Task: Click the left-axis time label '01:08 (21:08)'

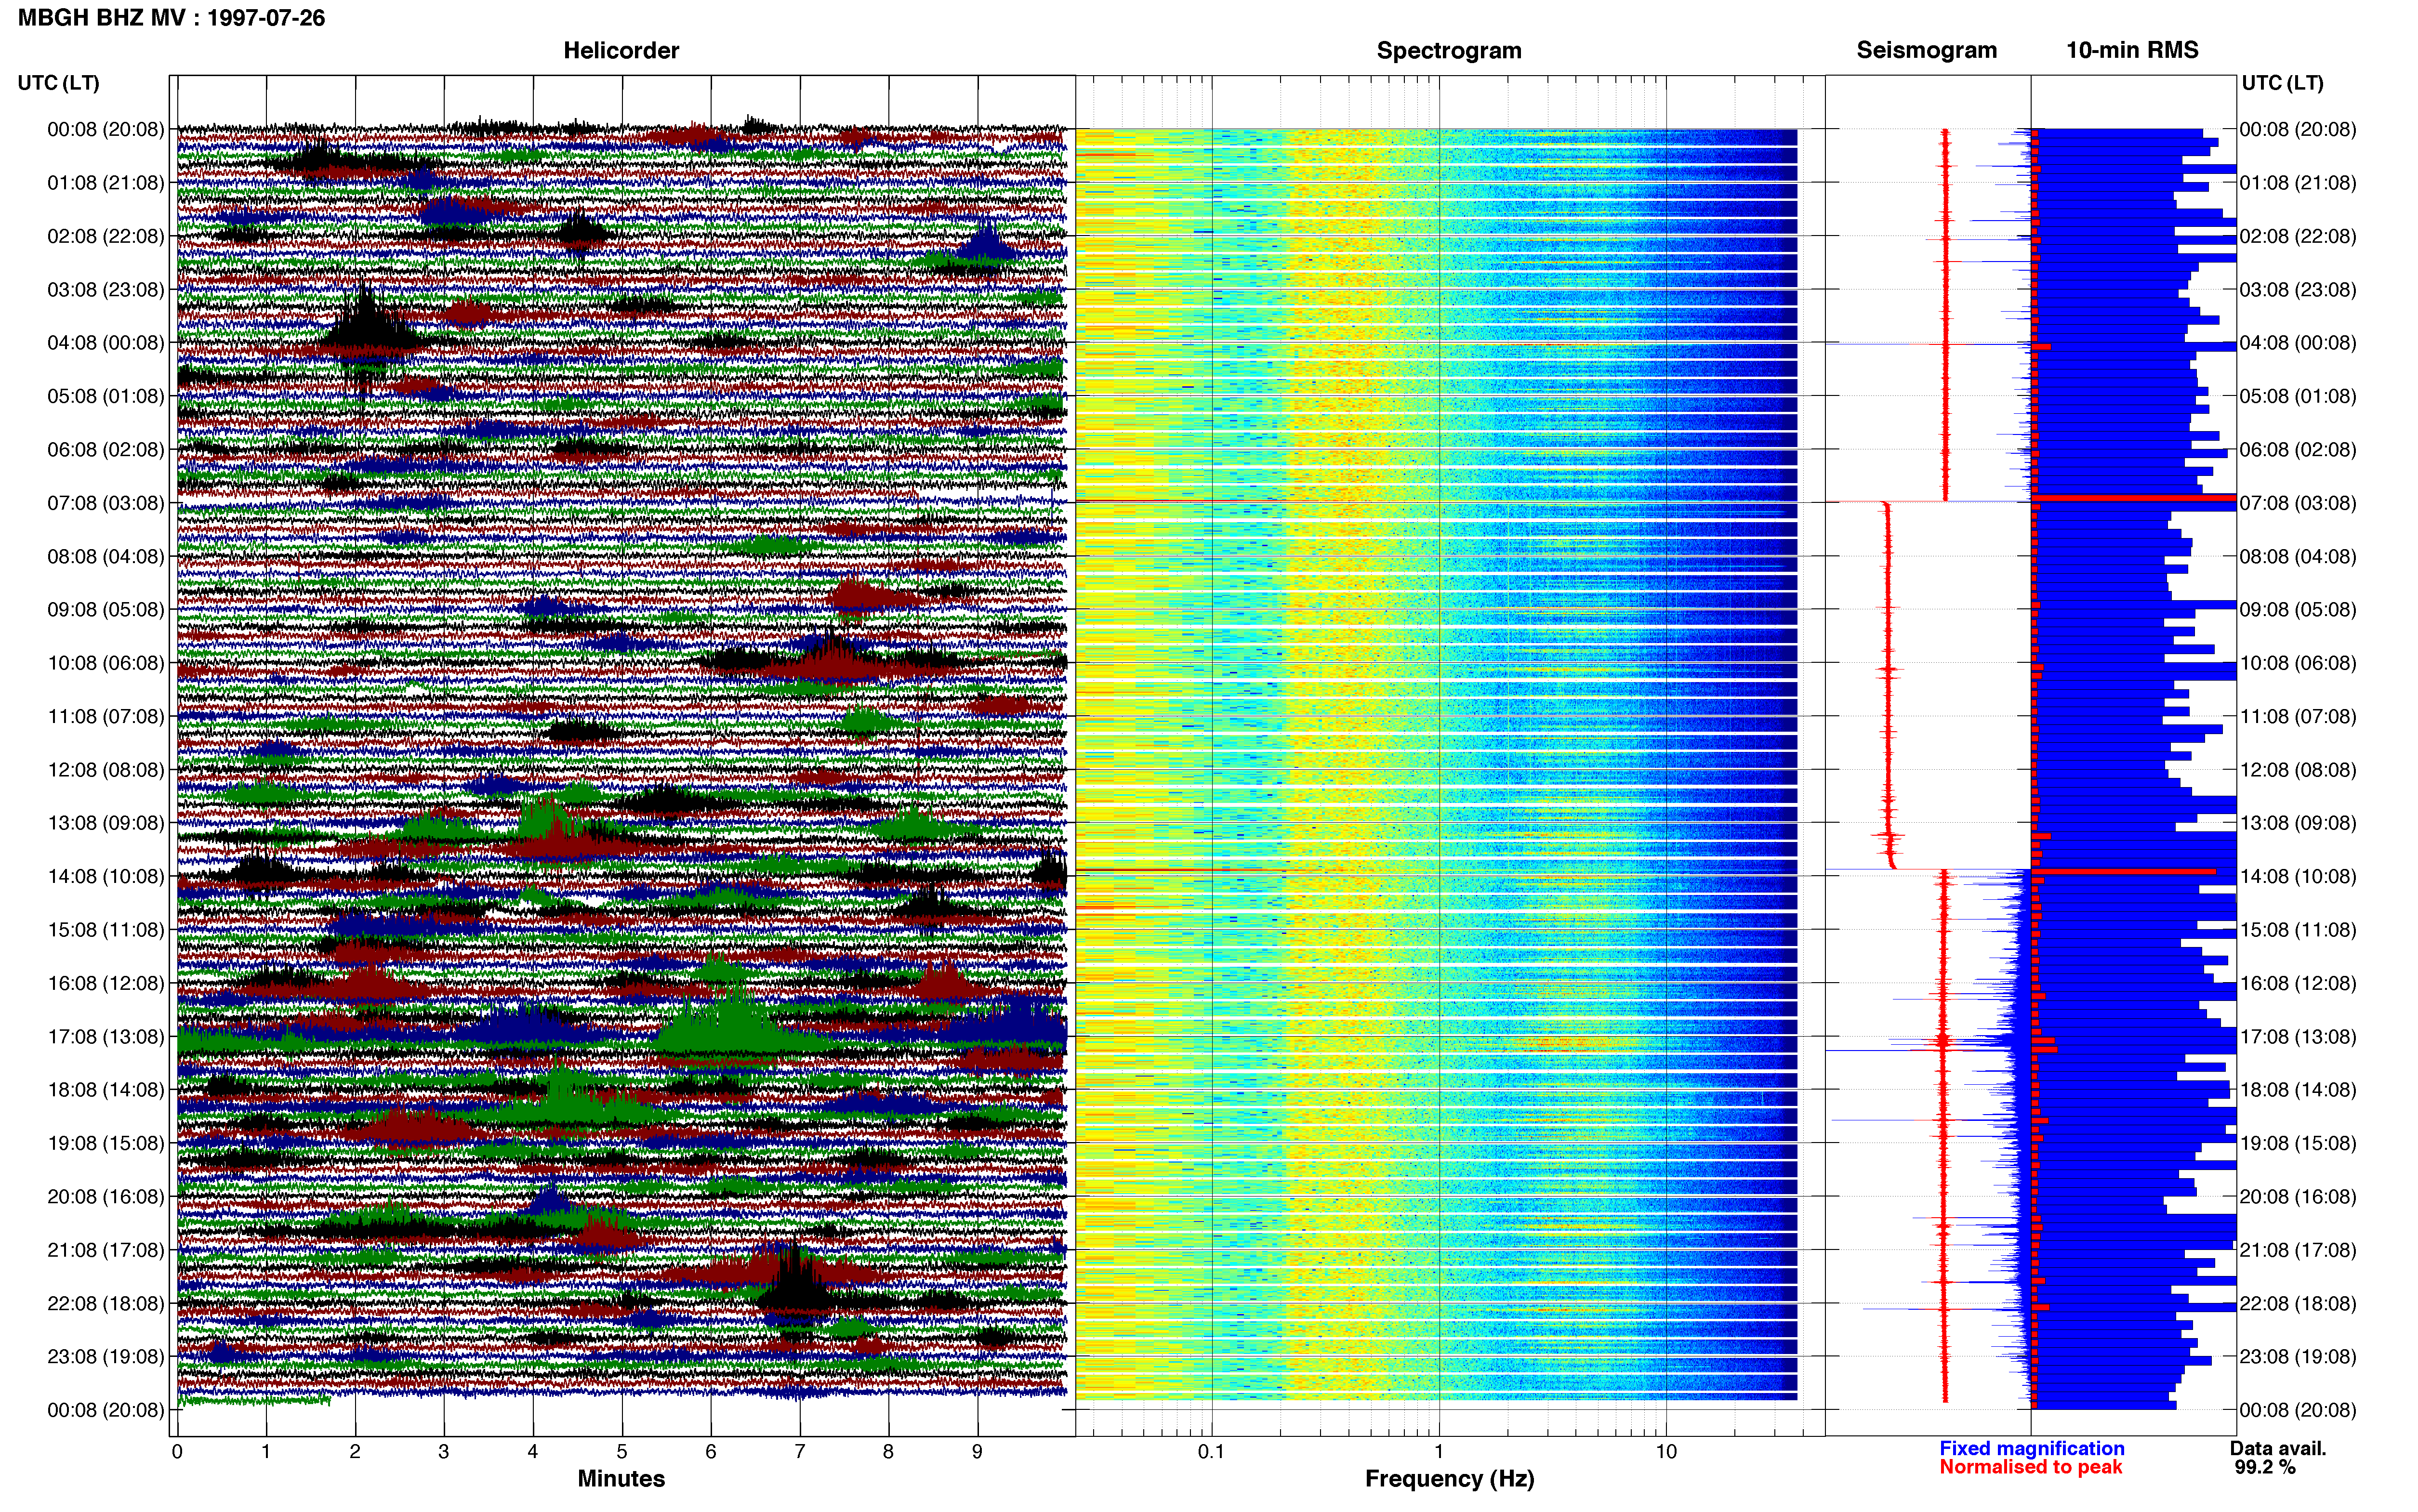Action: pos(106,183)
